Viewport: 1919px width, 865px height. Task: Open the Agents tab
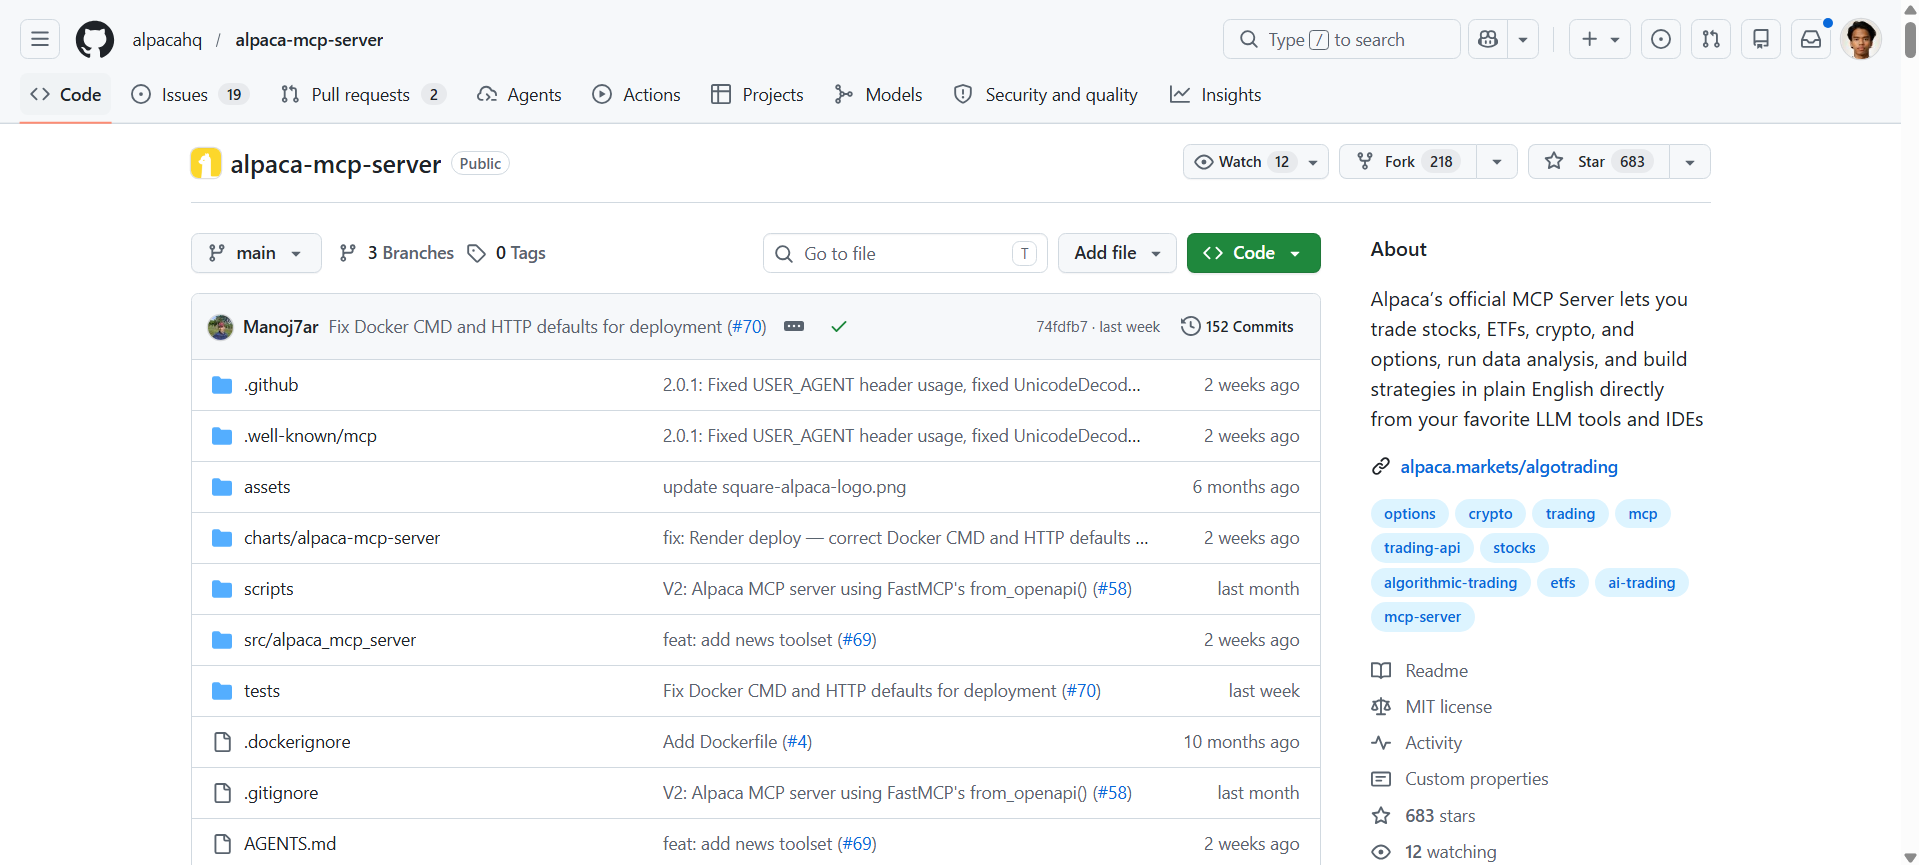pos(519,94)
